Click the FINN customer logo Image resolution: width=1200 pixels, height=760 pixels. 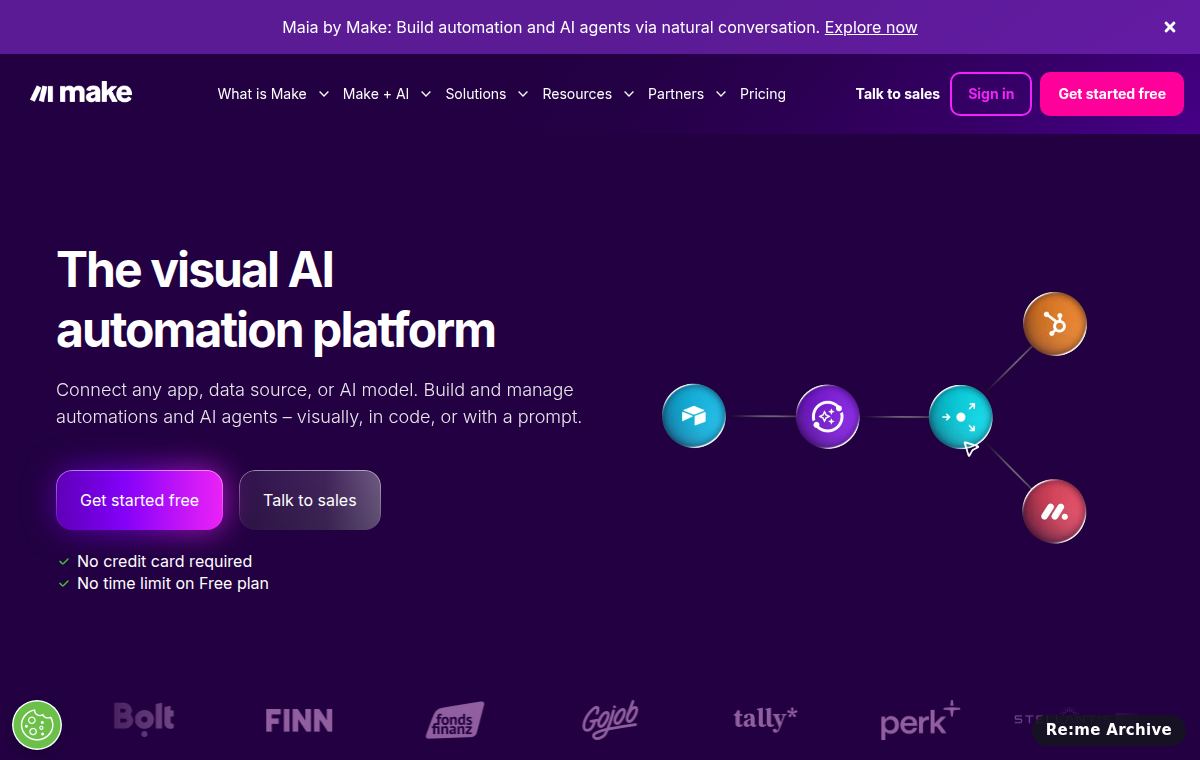click(299, 720)
